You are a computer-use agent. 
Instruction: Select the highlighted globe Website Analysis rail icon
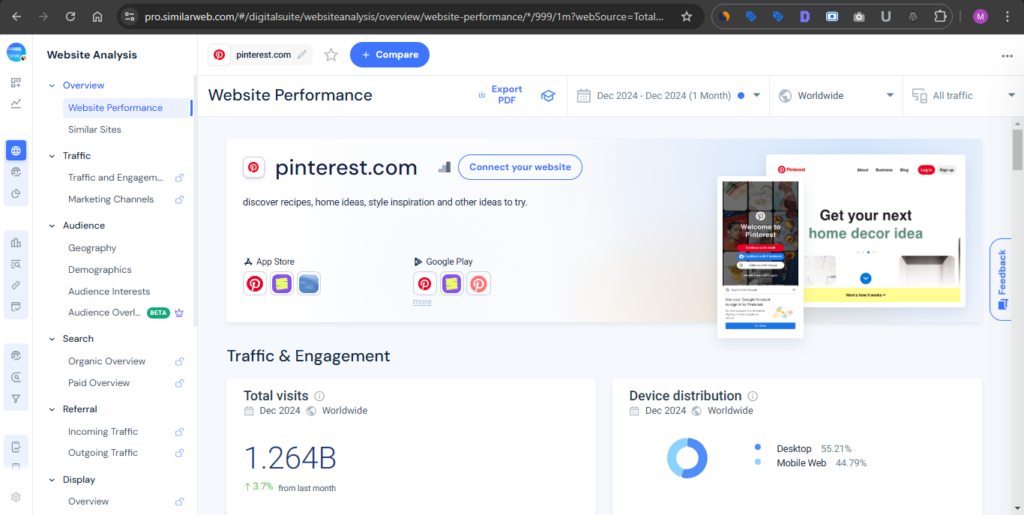(16, 151)
